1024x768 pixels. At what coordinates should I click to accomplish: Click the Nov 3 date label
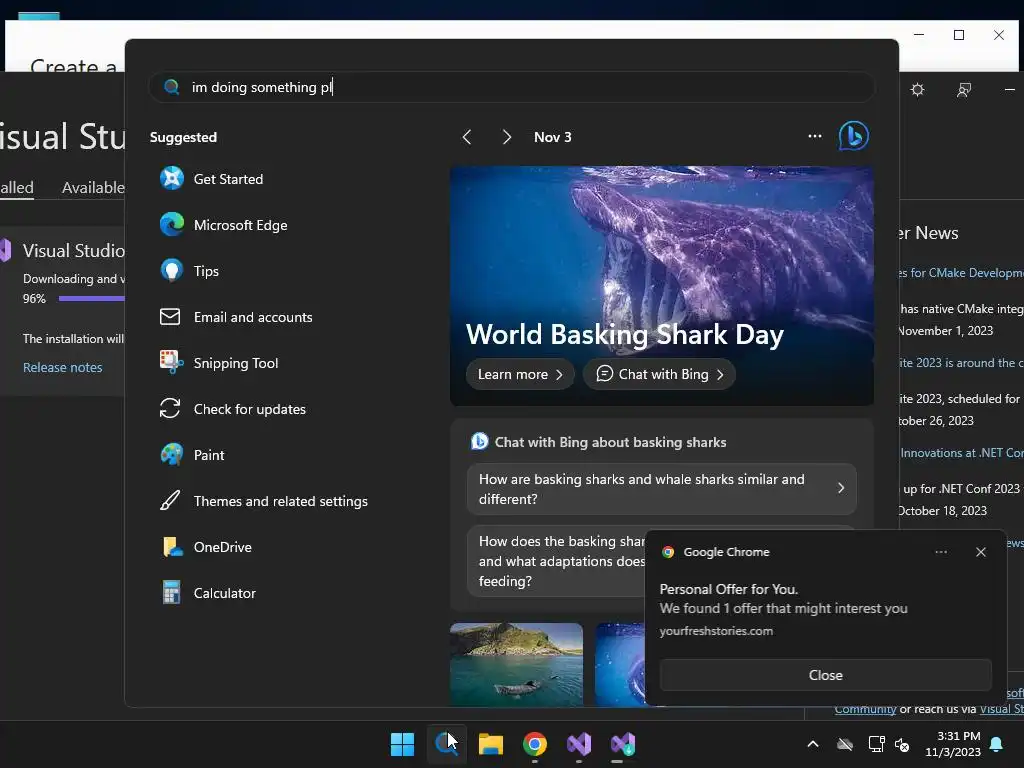click(552, 137)
